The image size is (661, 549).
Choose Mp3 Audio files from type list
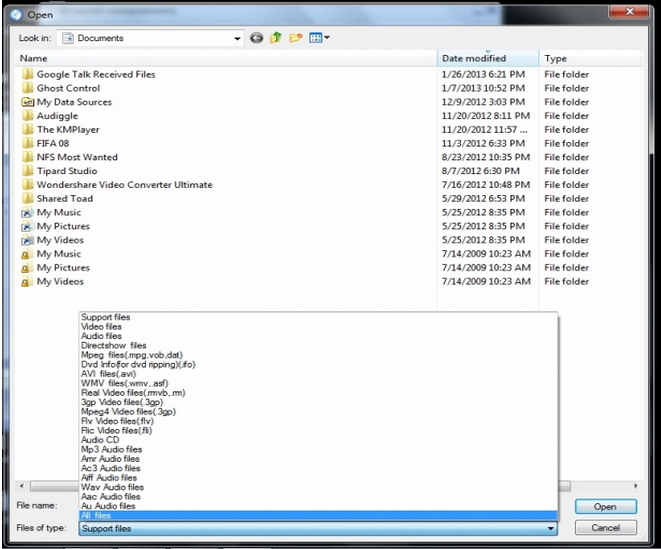111,450
